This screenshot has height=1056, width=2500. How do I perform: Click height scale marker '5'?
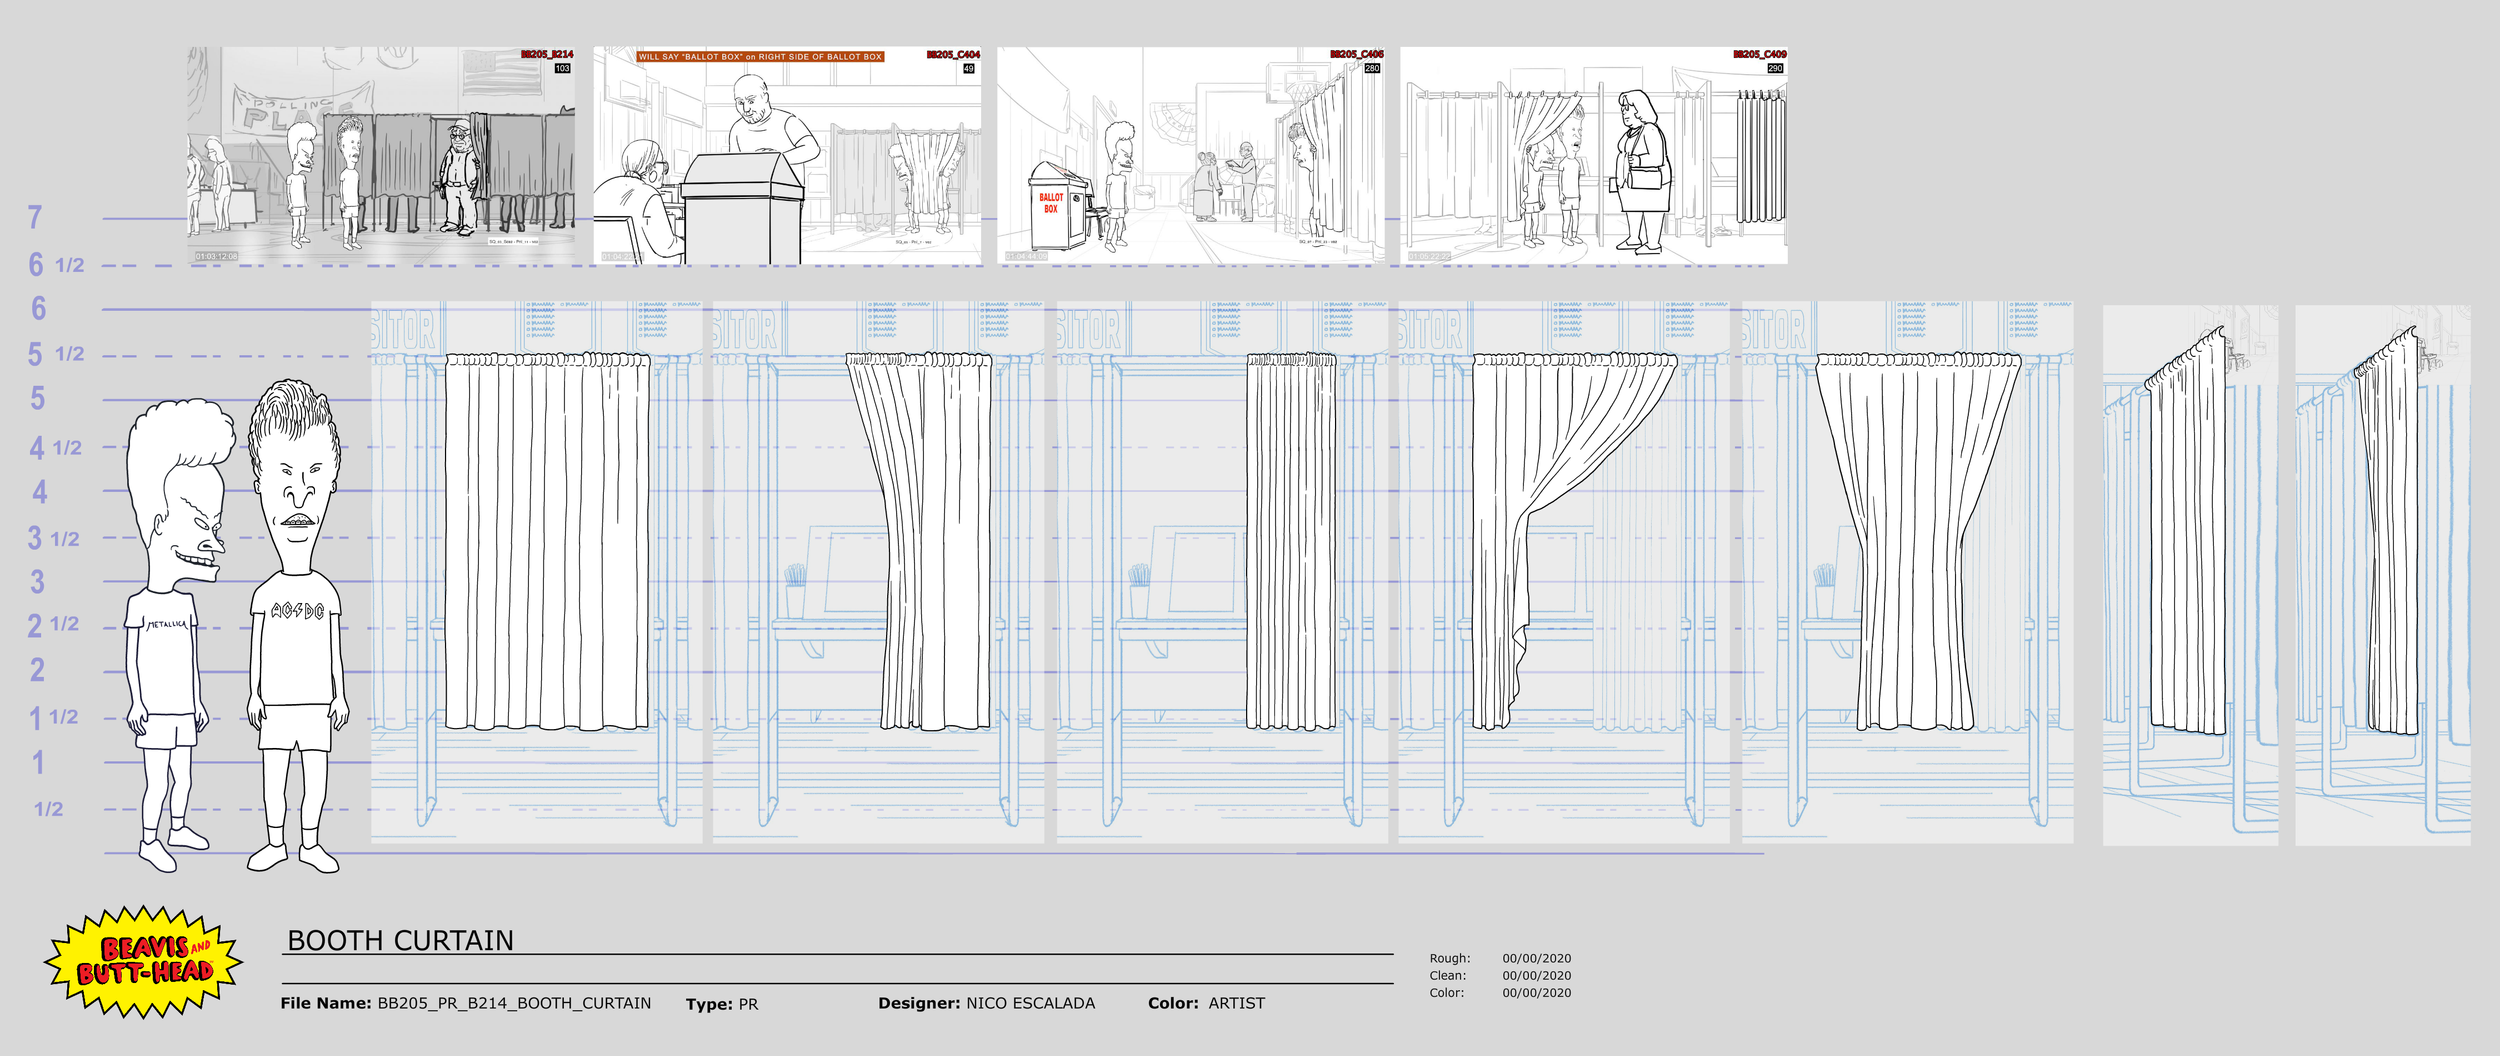point(37,398)
